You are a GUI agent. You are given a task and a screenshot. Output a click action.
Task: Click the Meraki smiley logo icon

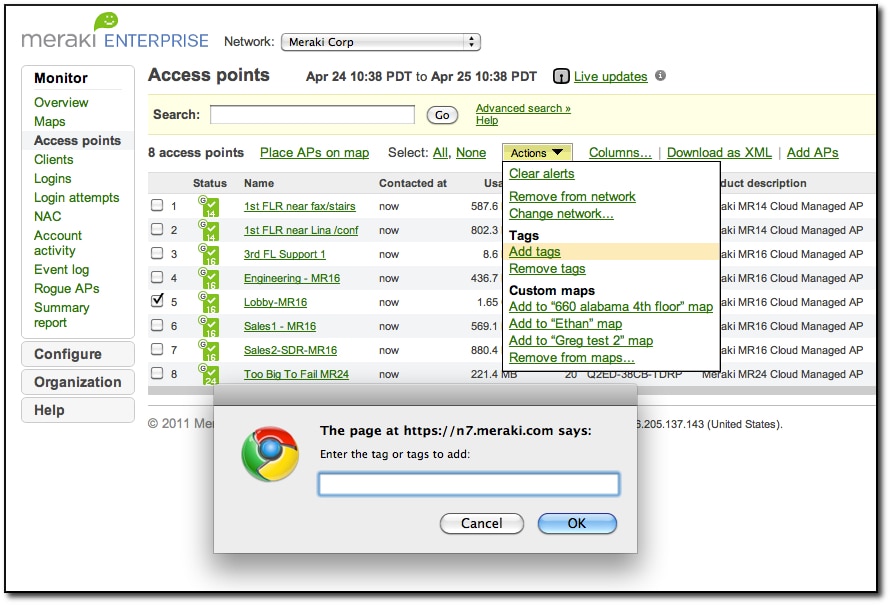[106, 21]
